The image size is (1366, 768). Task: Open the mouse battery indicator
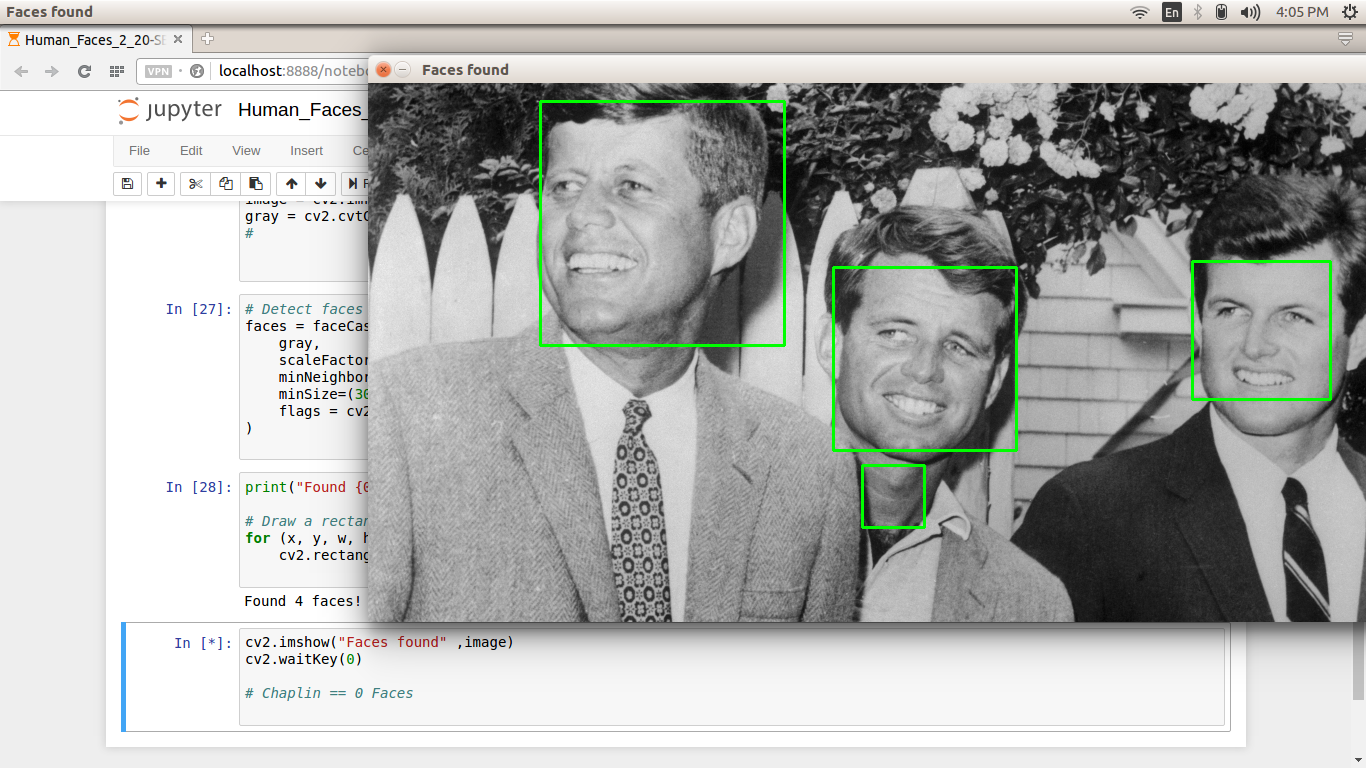[1221, 12]
